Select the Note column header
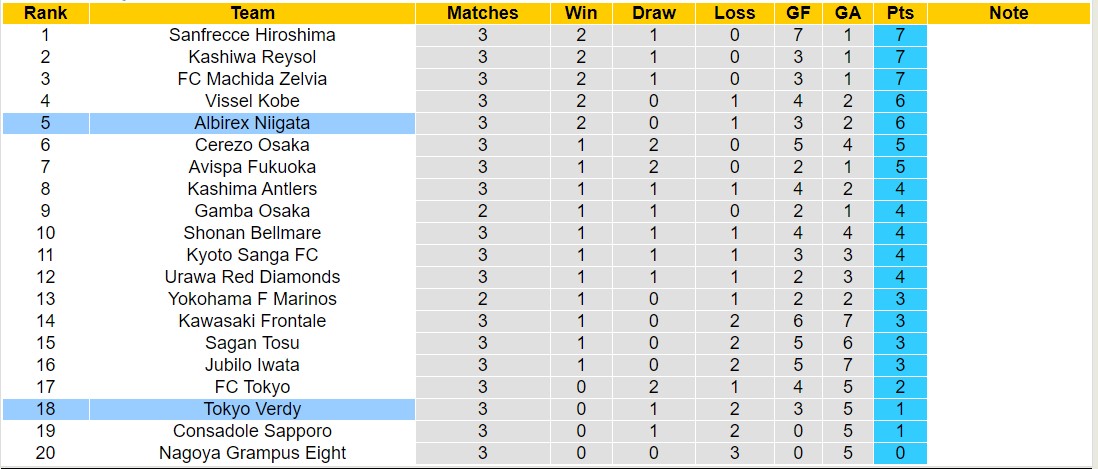This screenshot has height=469, width=1098. pyautogui.click(x=1008, y=13)
